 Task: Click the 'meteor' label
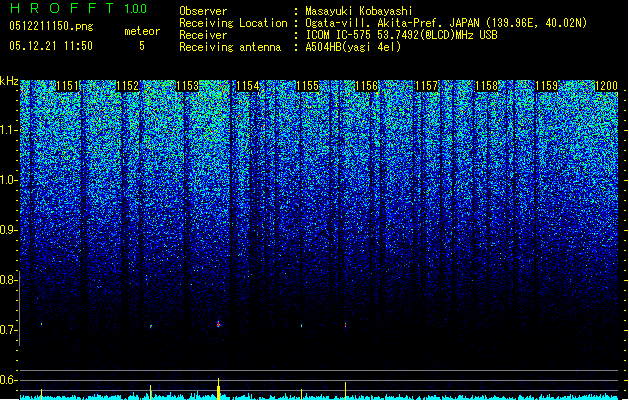coord(142,31)
